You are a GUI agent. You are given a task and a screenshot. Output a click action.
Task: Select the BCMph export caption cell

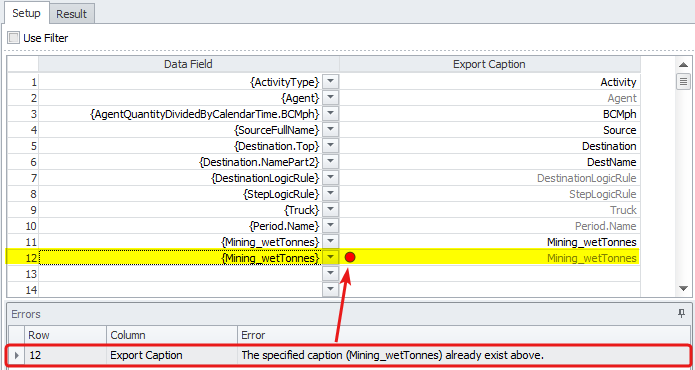(489, 114)
